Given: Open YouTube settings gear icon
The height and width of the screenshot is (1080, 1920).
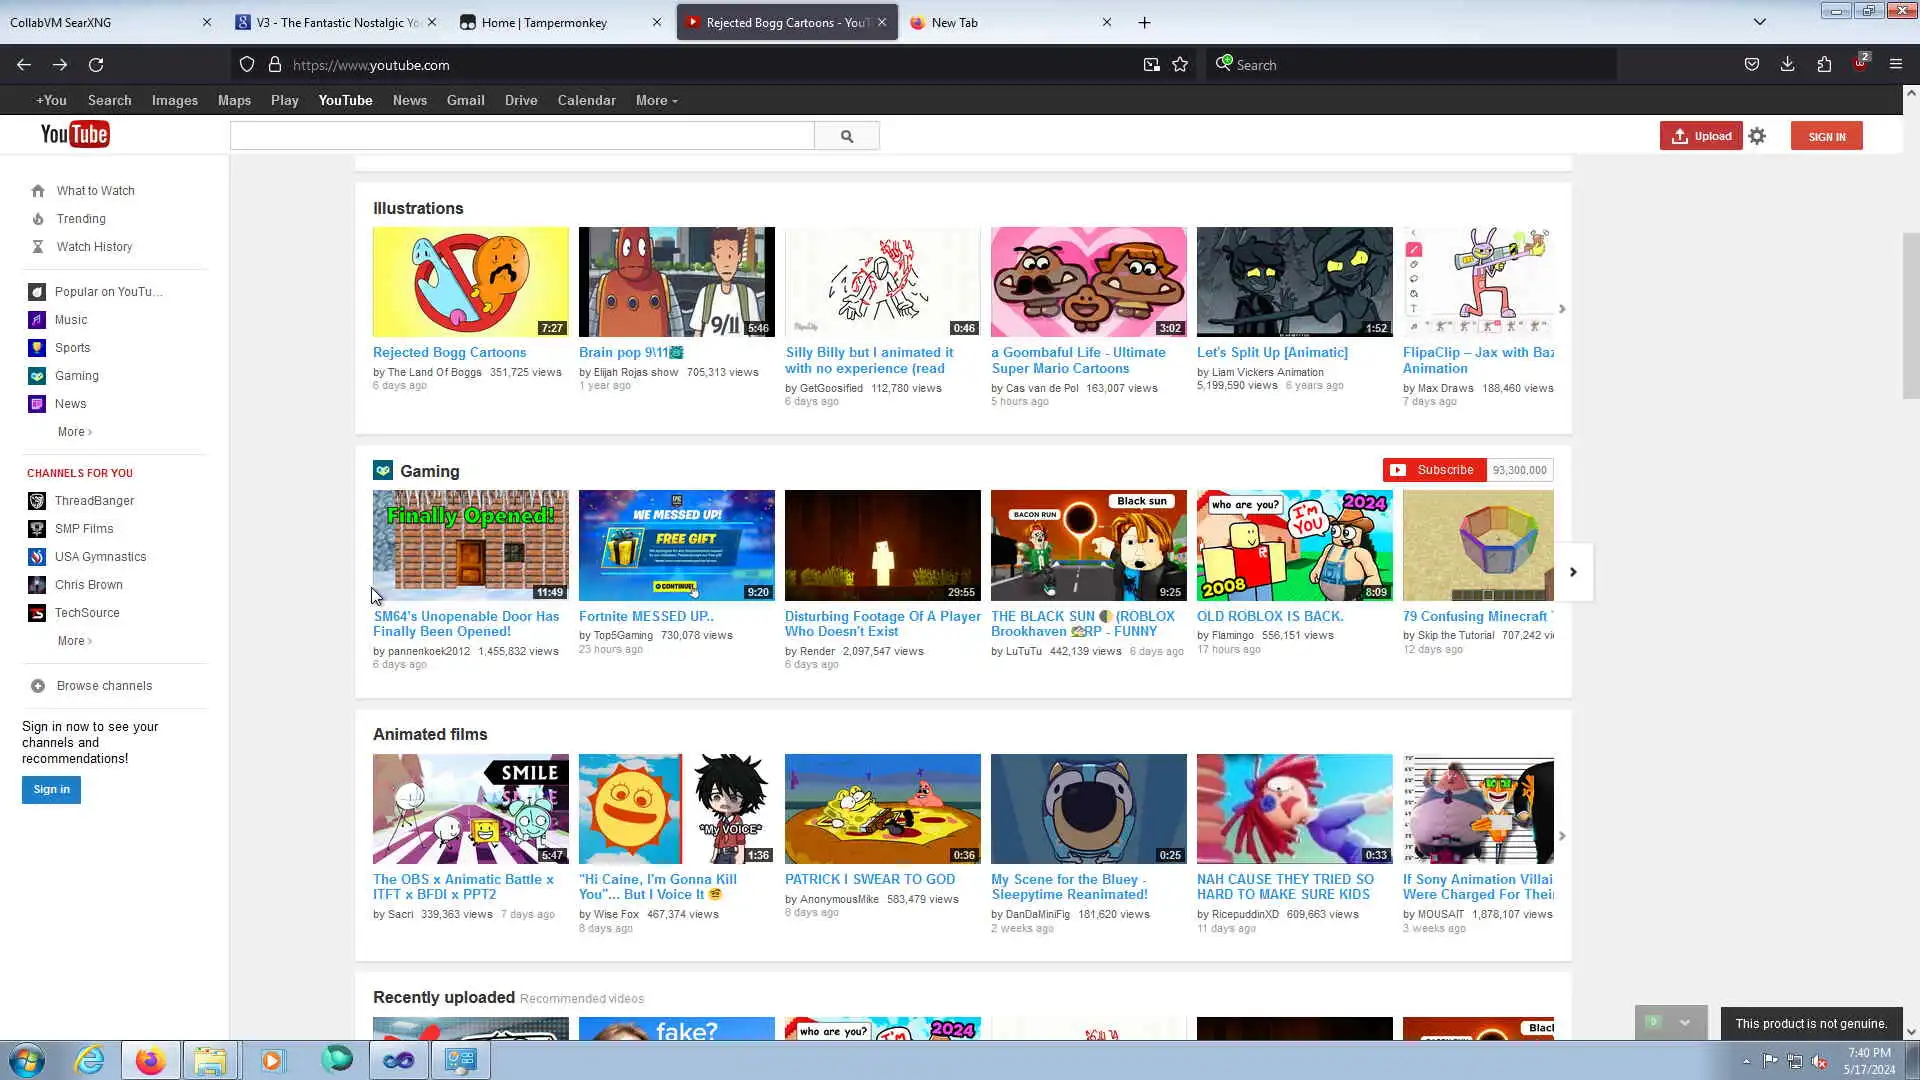Looking at the screenshot, I should 1757,136.
